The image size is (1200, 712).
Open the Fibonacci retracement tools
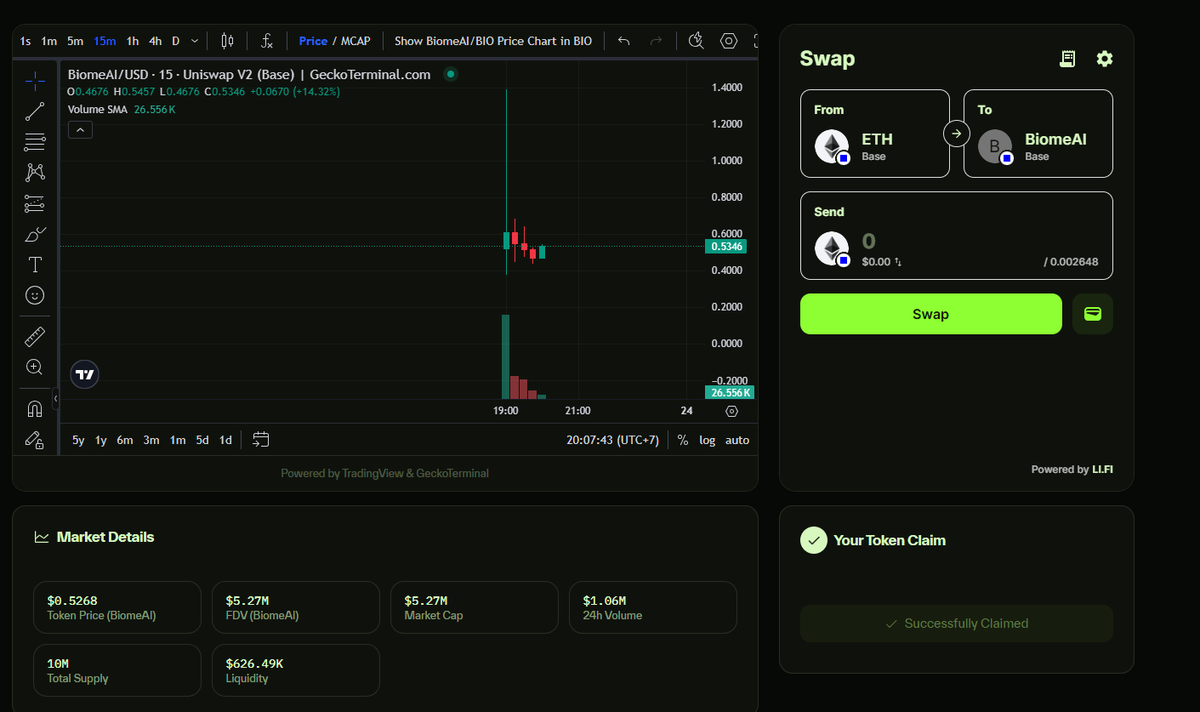35,141
